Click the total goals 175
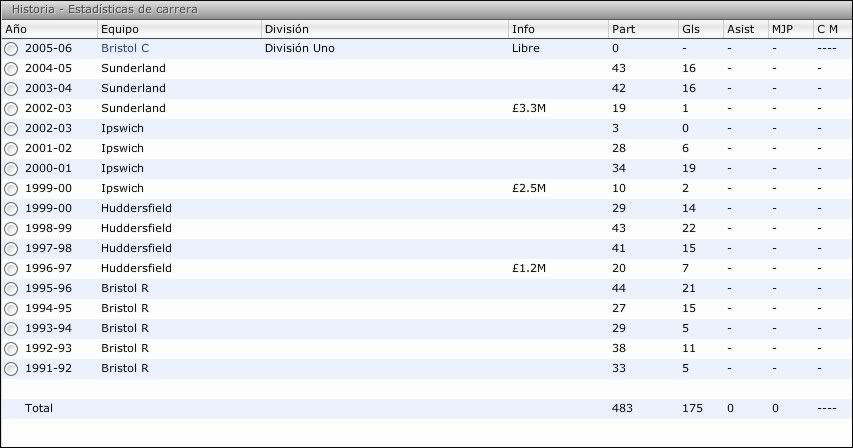Screen dimensions: 853x448 (x=693, y=408)
